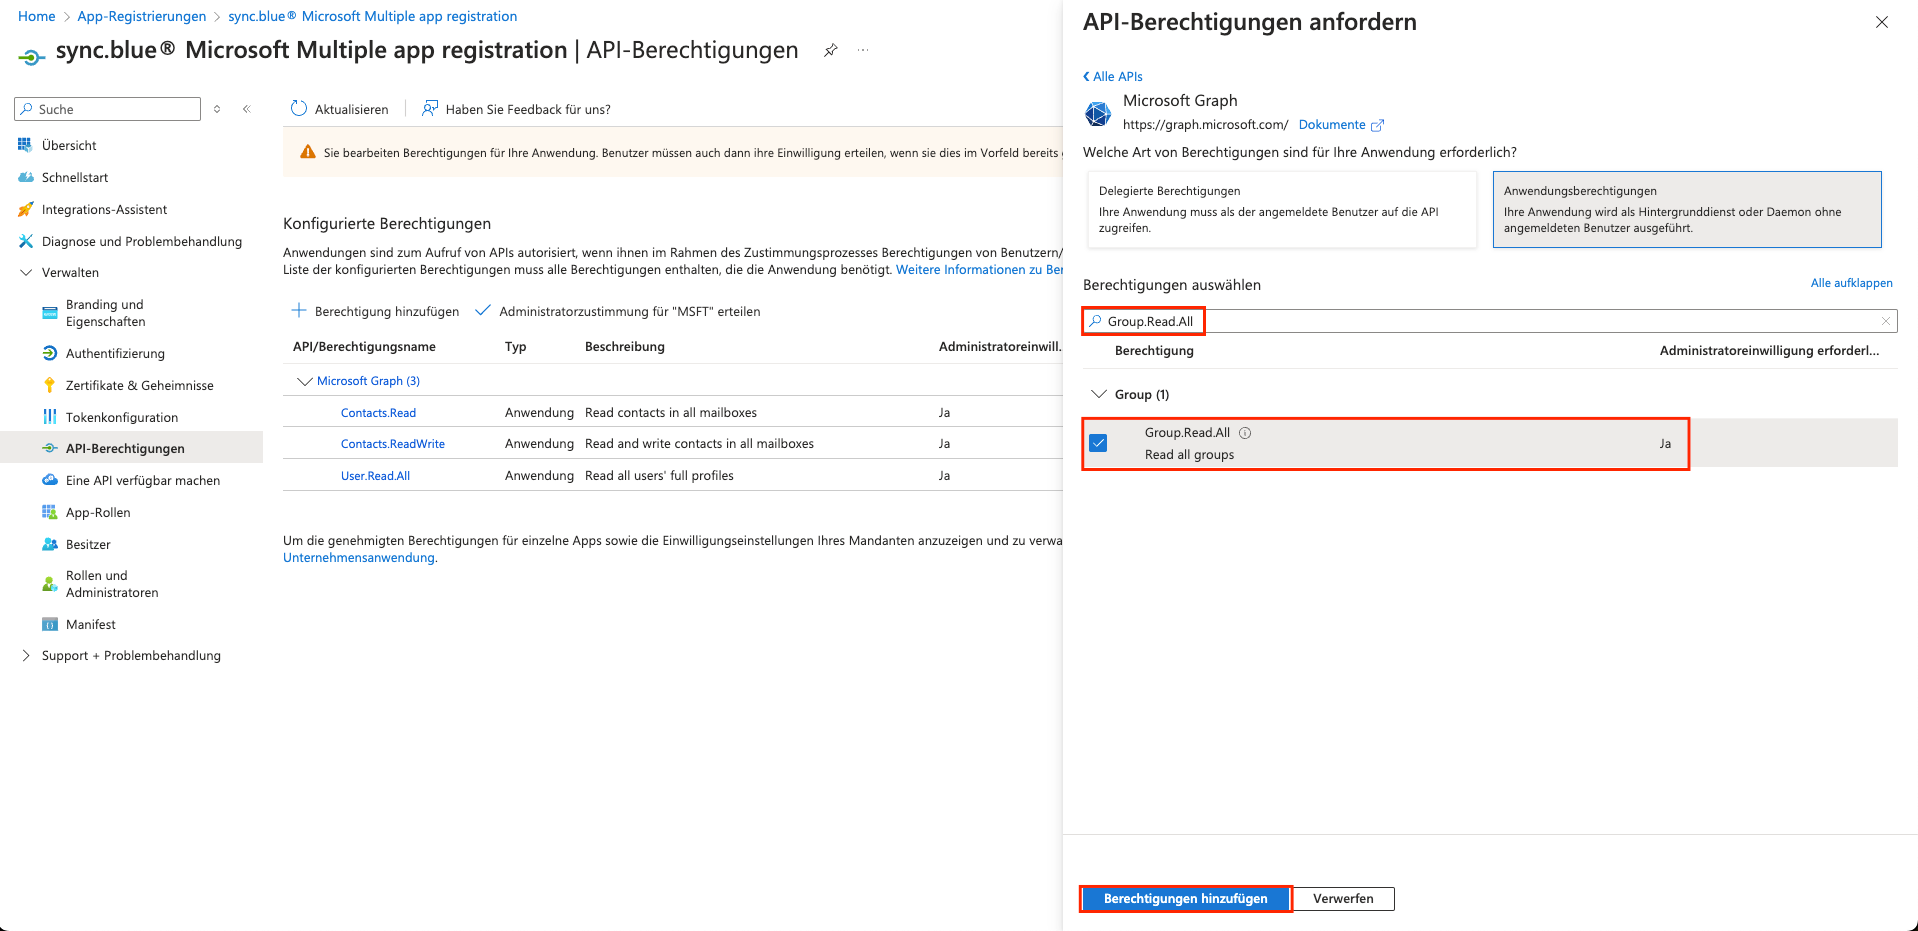Image resolution: width=1918 pixels, height=931 pixels.
Task: Open Tokenkonfiguration in the sidebar
Action: pyautogui.click(x=121, y=418)
